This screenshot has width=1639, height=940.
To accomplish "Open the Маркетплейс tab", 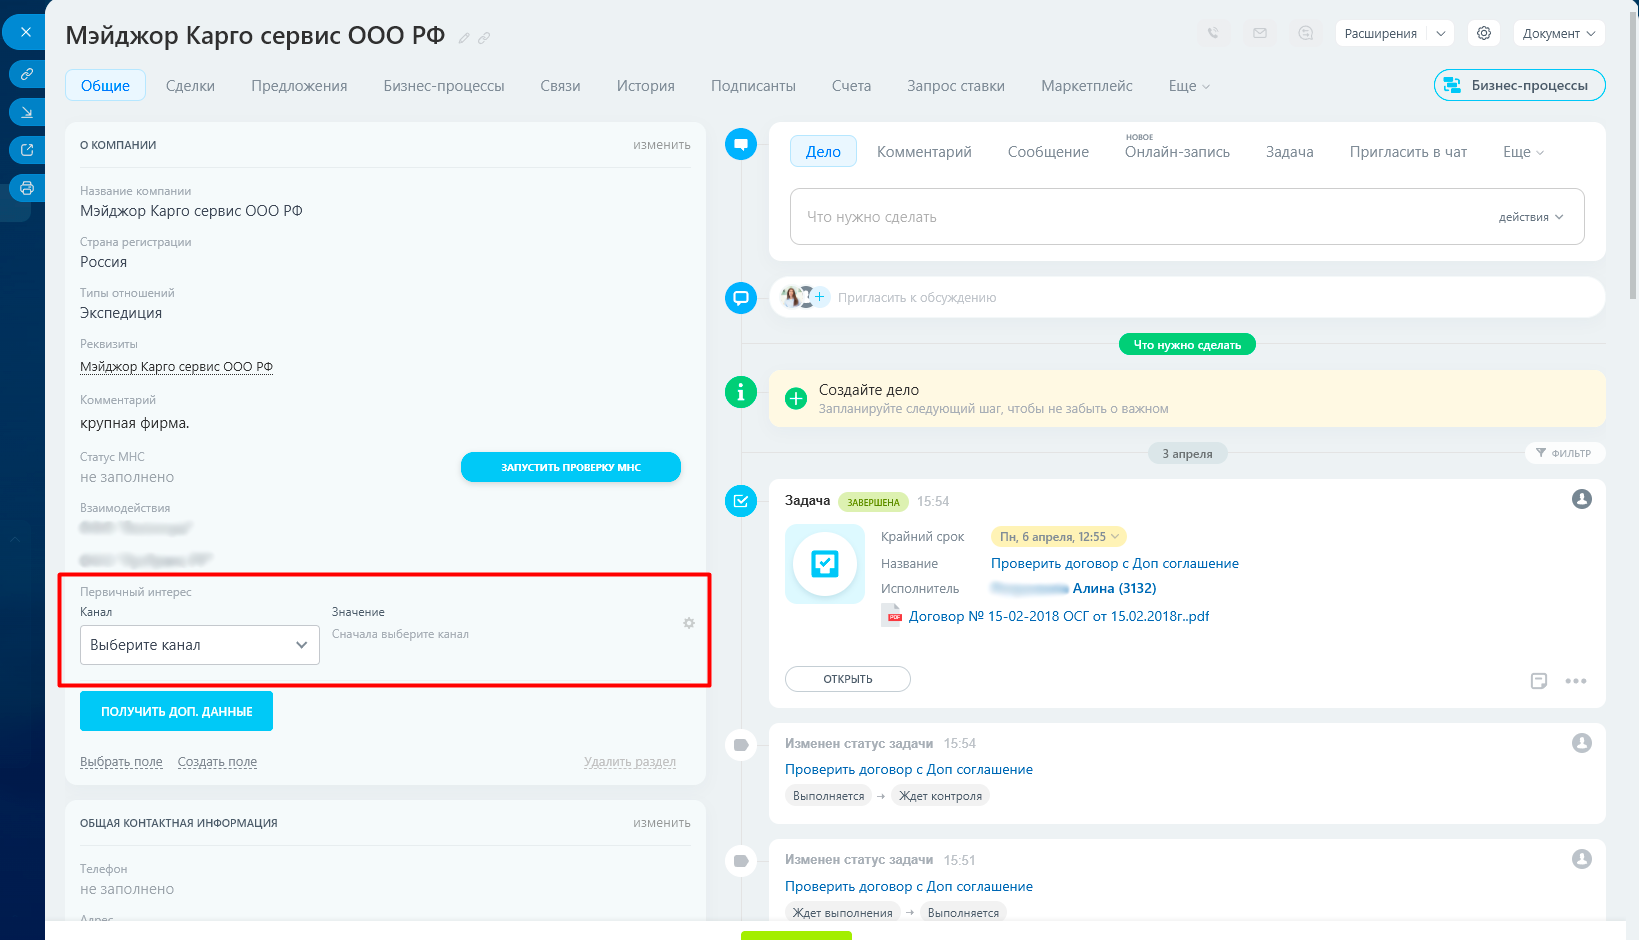I will (1086, 86).
